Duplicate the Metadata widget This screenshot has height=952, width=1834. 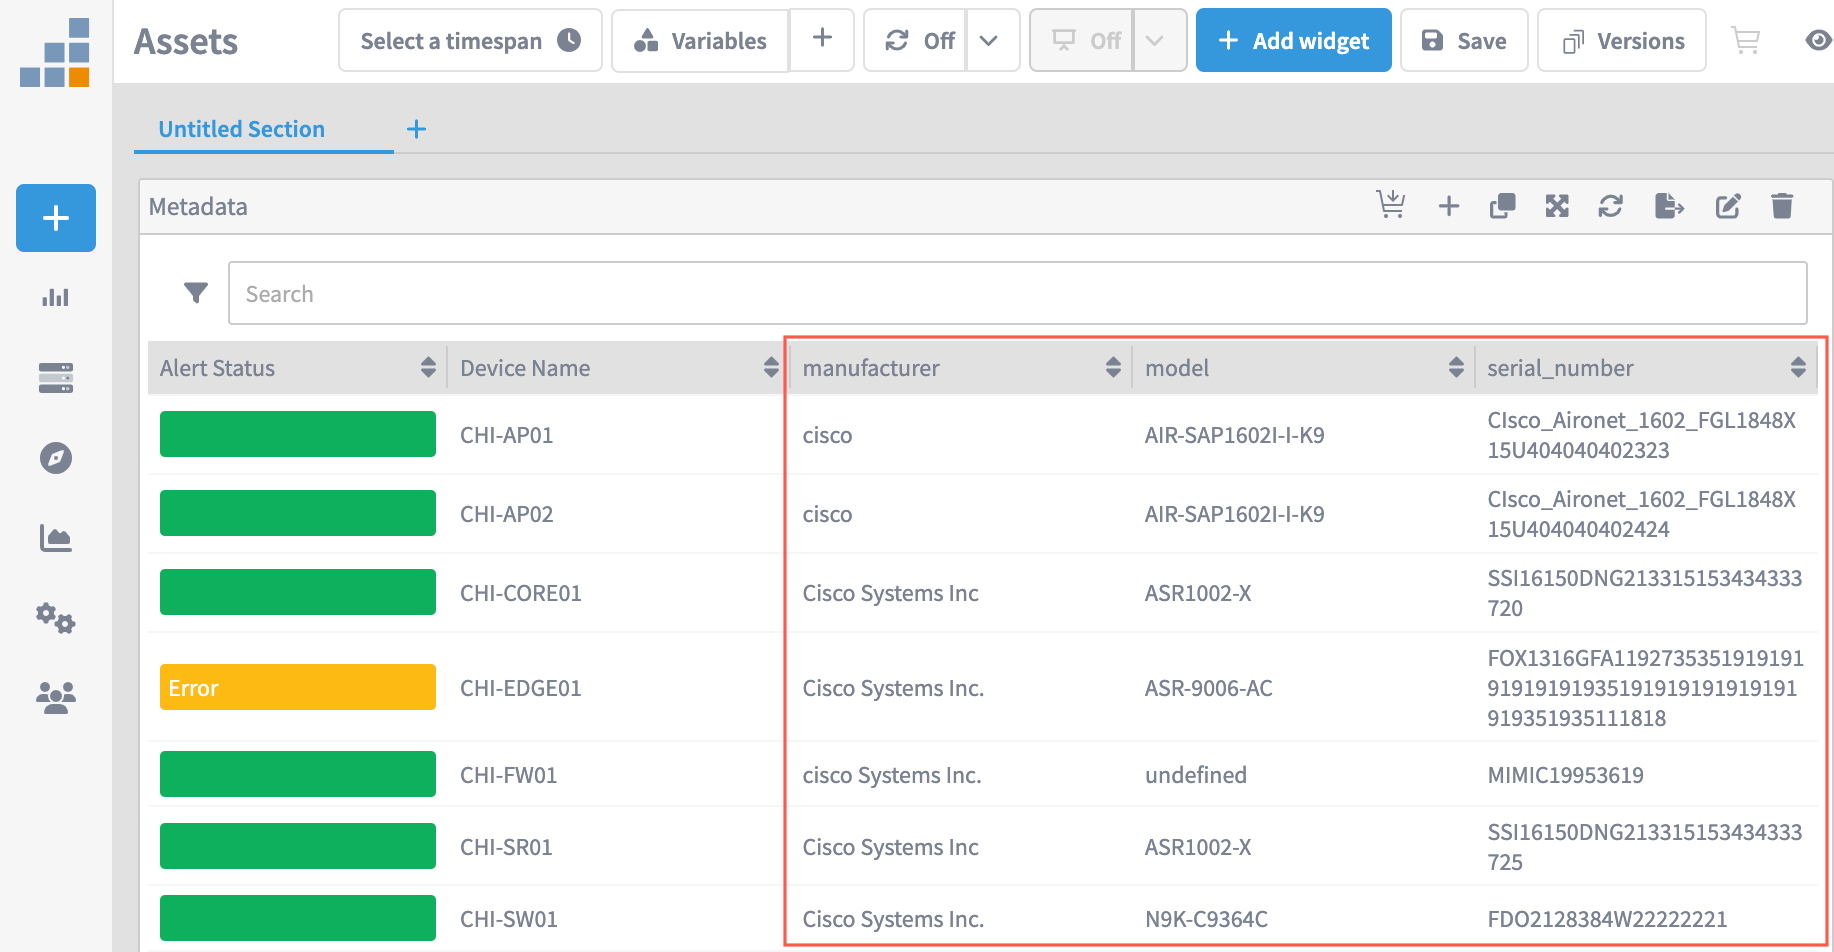point(1502,206)
